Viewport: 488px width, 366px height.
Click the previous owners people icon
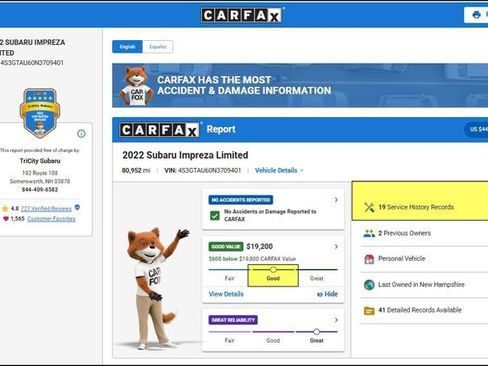click(x=369, y=233)
